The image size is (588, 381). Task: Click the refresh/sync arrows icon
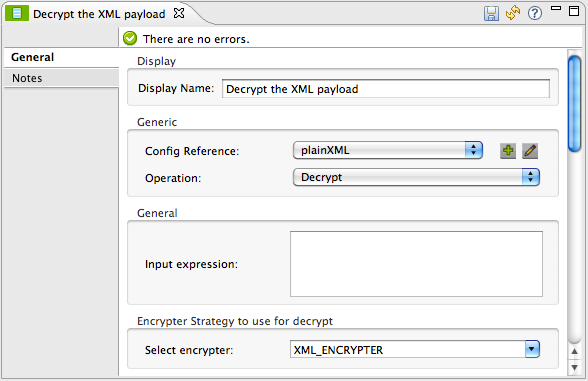[513, 13]
